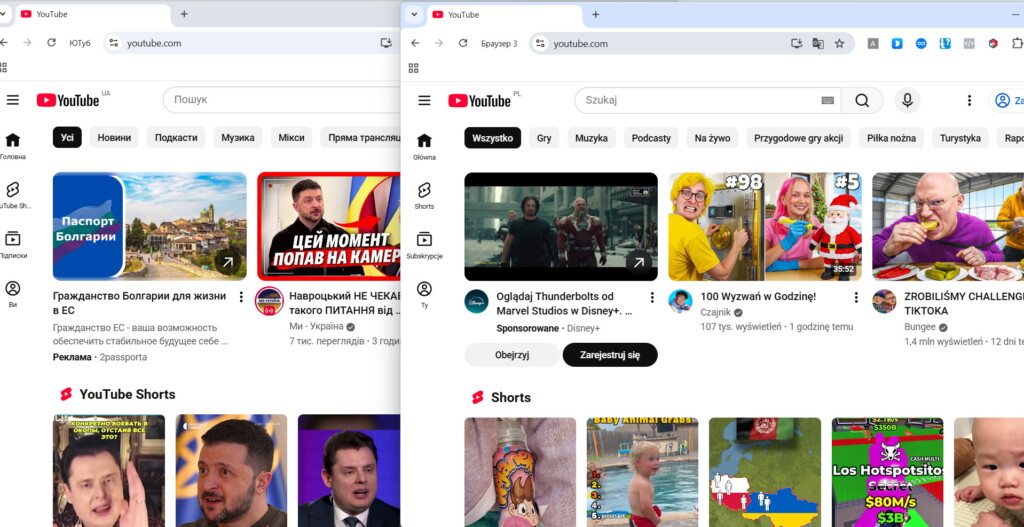Select the Przygodowe gry akcji chip

pos(798,138)
